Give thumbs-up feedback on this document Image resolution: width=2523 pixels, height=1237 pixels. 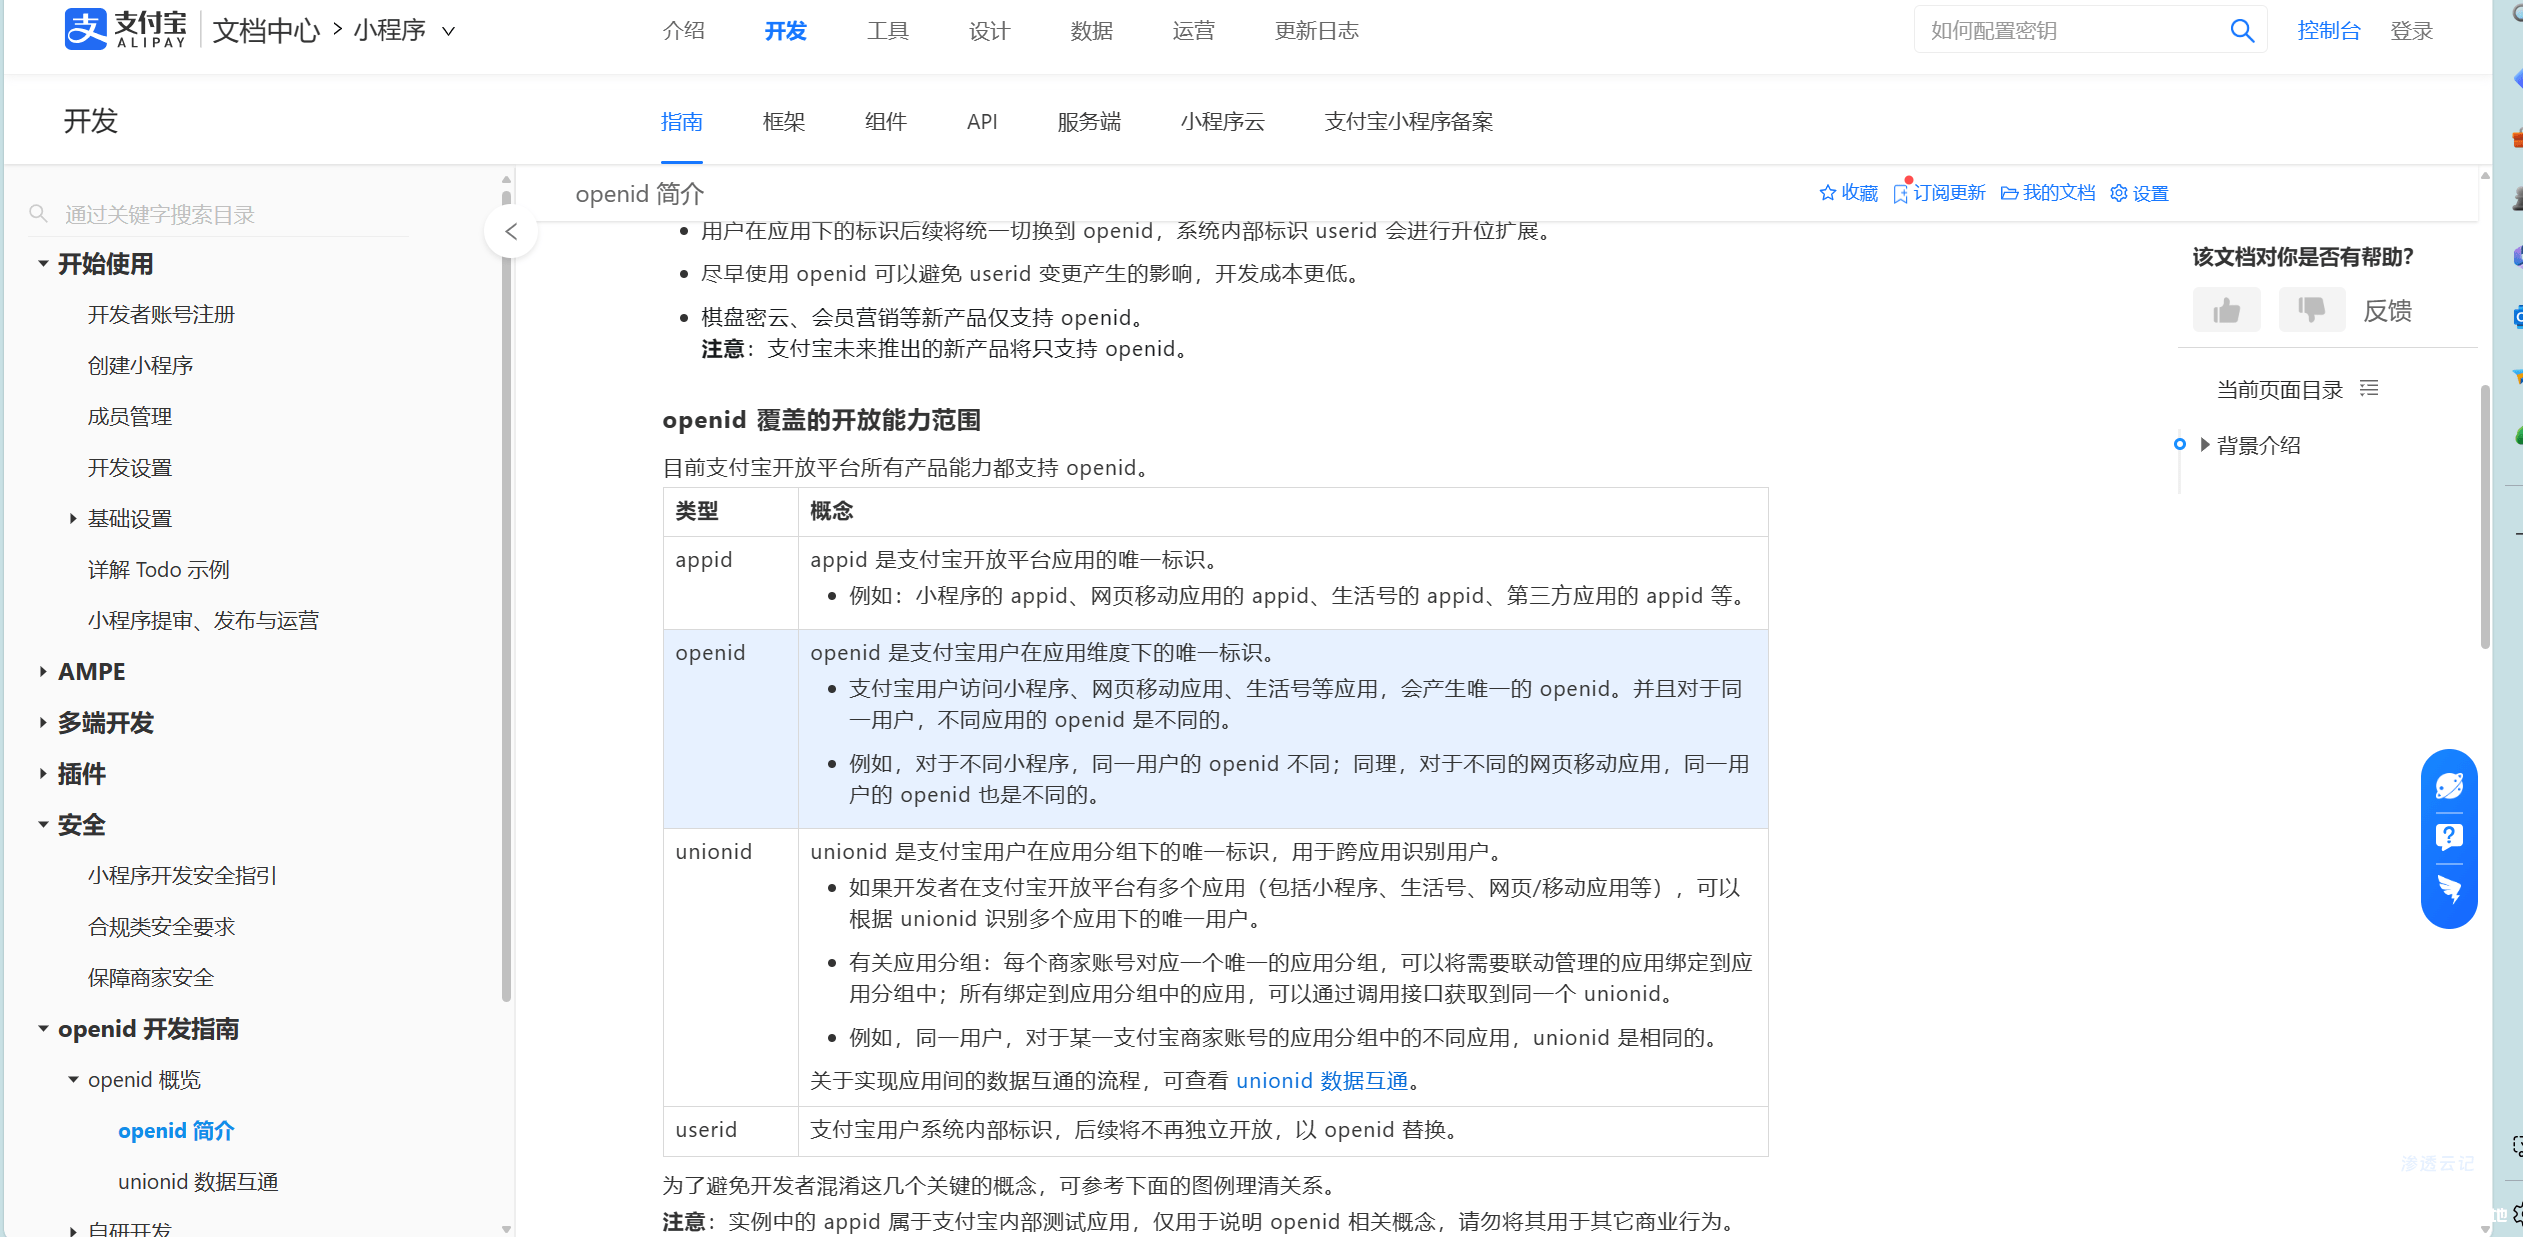(x=2226, y=309)
